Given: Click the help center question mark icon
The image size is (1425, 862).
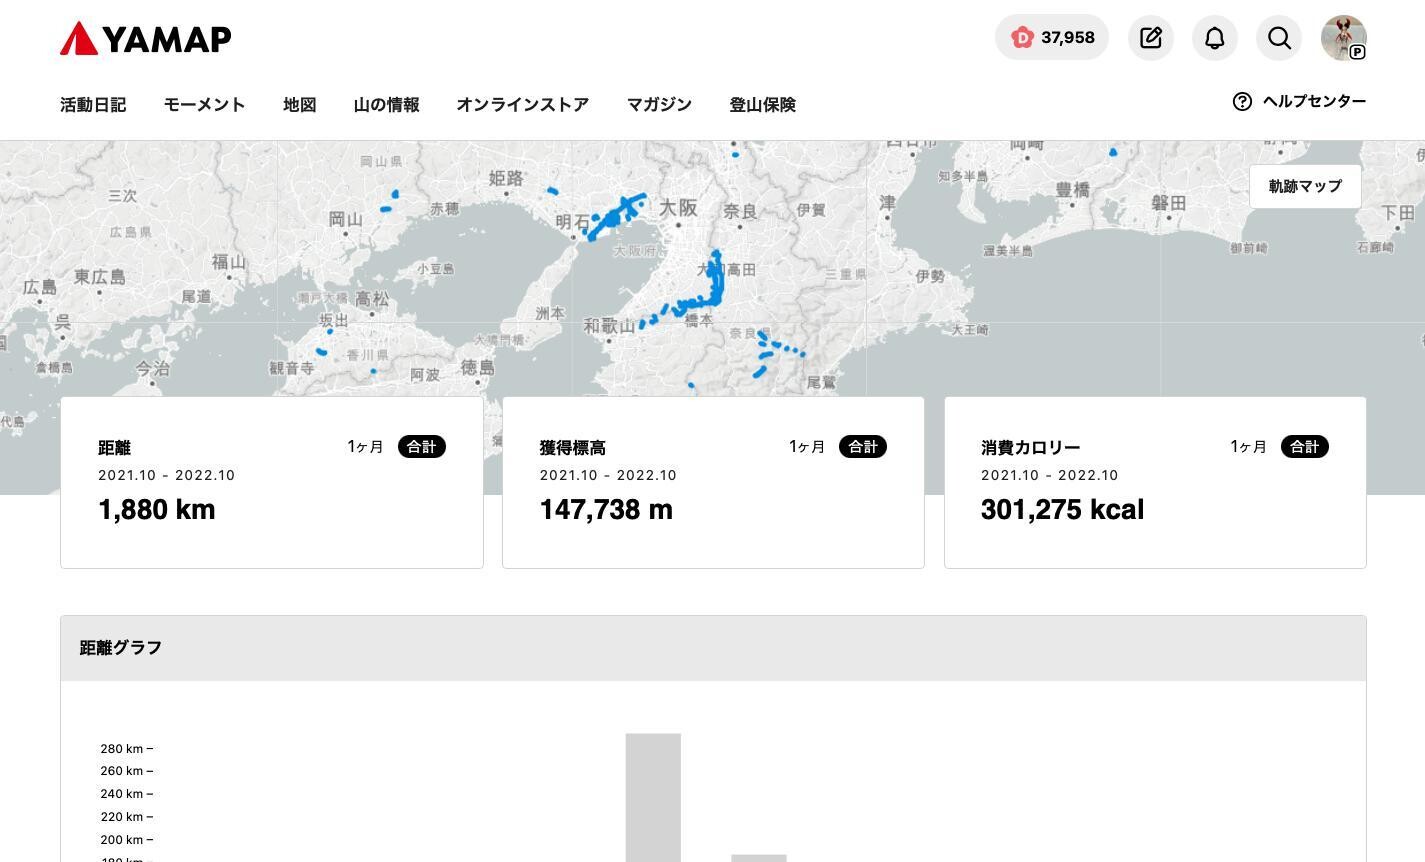Looking at the screenshot, I should point(1242,101).
